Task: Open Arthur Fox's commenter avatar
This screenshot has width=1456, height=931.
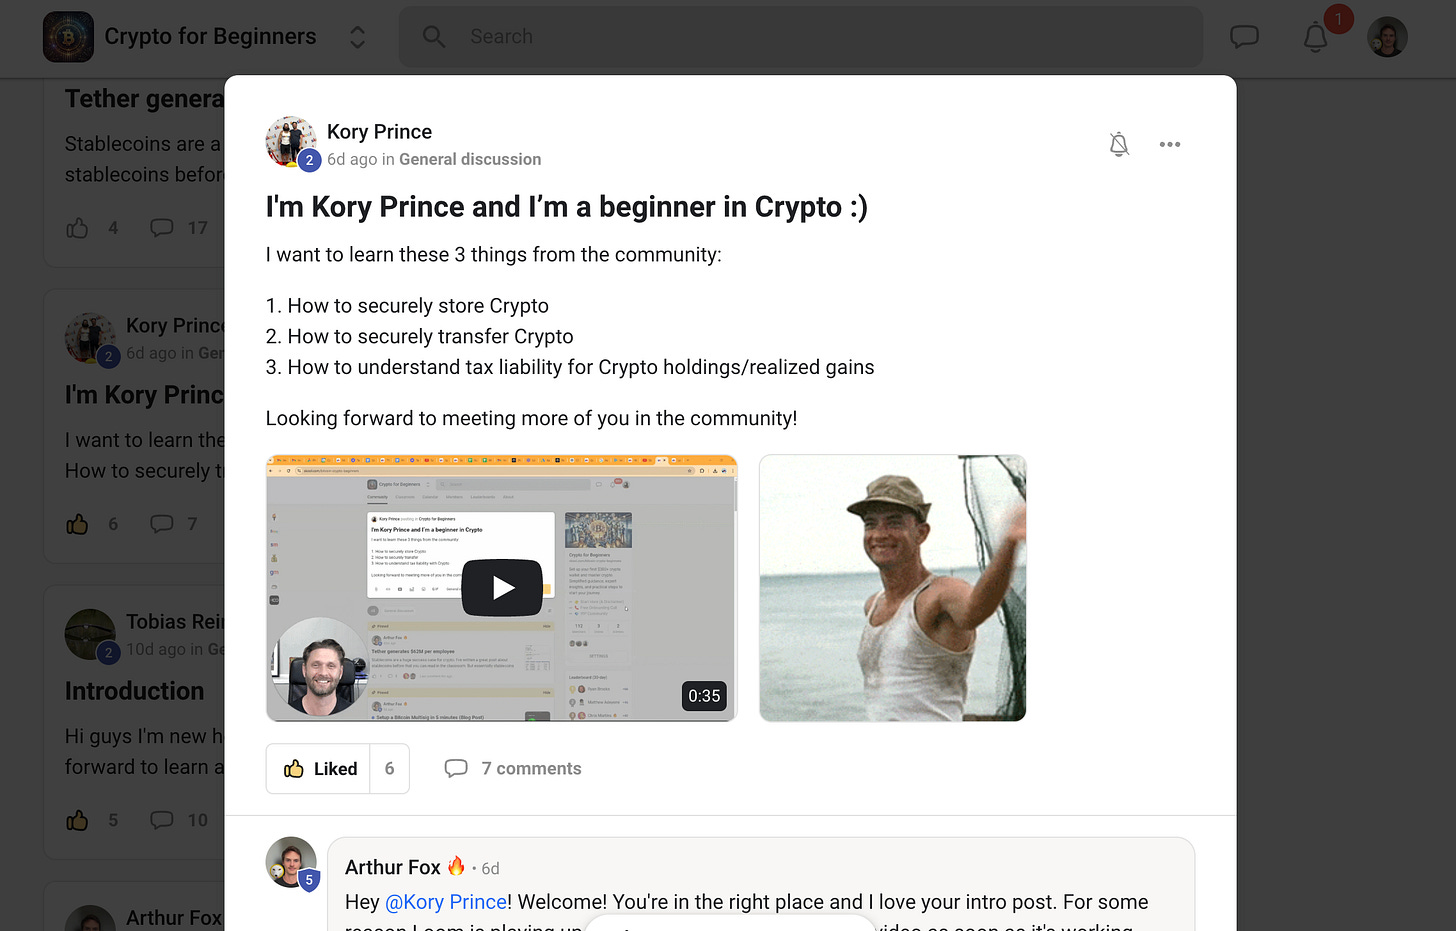Action: (x=291, y=863)
